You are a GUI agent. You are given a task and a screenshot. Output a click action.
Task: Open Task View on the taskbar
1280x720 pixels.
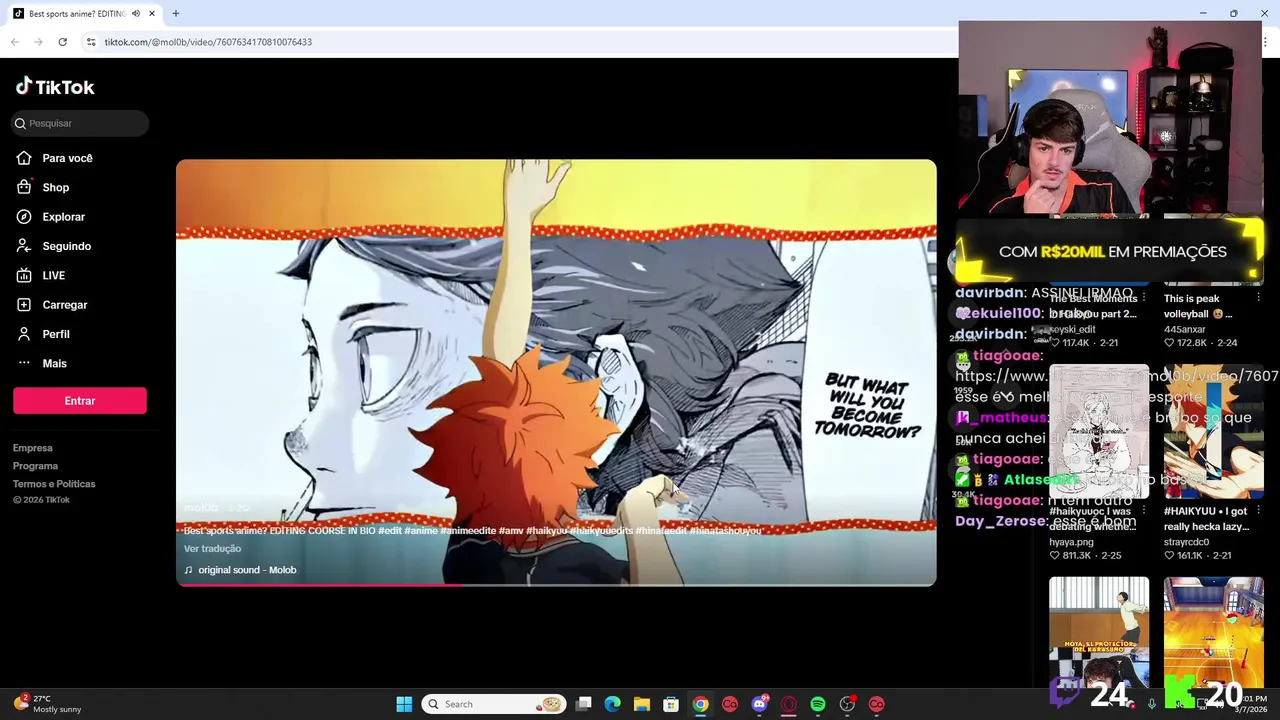pyautogui.click(x=584, y=704)
